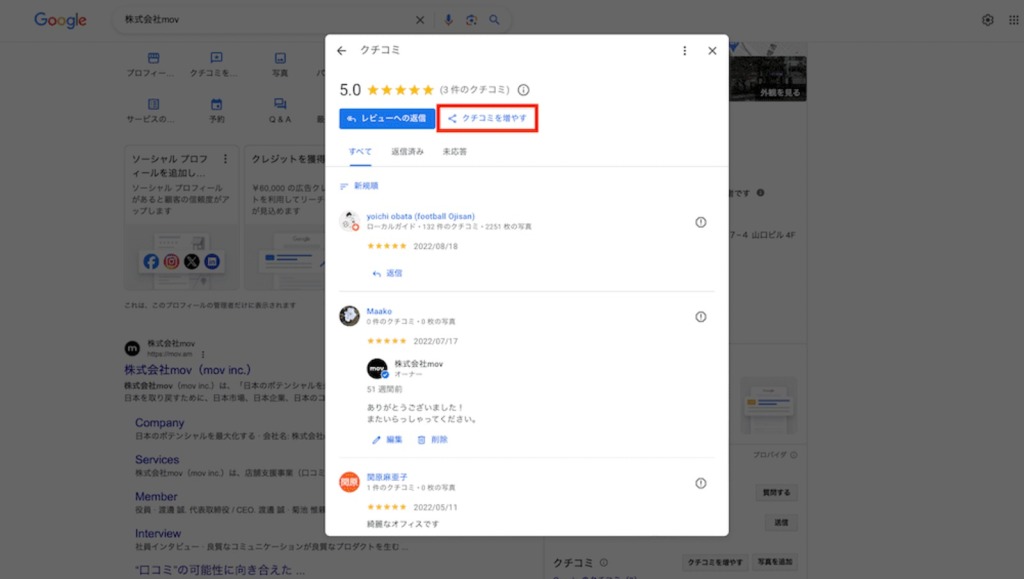Screen dimensions: 1024x579
Task: Click the クチコミを増やす button in dialog
Action: (x=488, y=119)
